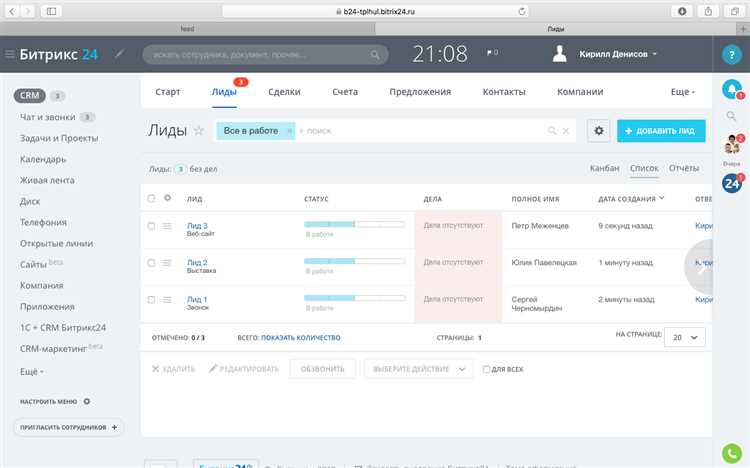This screenshot has height=468, width=750.
Task: Open the Сделки tab
Action: 284,92
